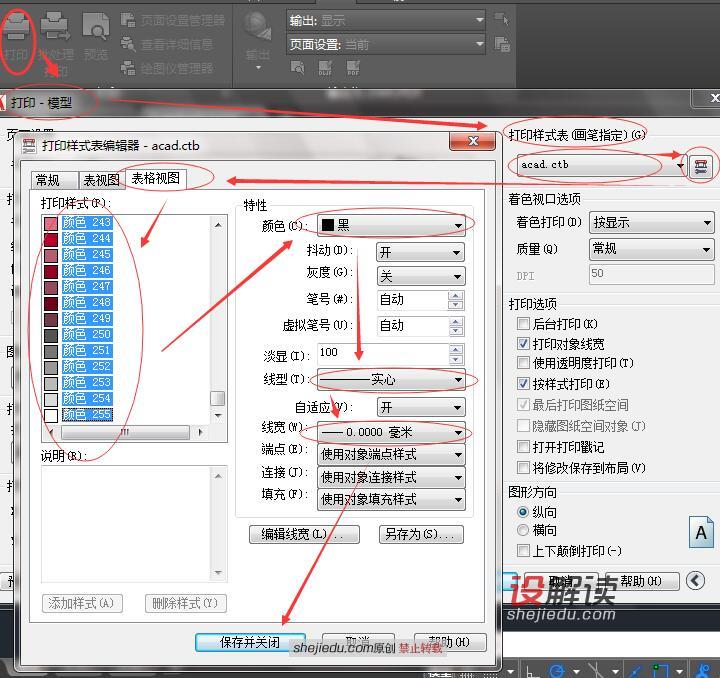Open the 抖动 dropdown set to 开
This screenshot has height=678, width=720.
[421, 252]
